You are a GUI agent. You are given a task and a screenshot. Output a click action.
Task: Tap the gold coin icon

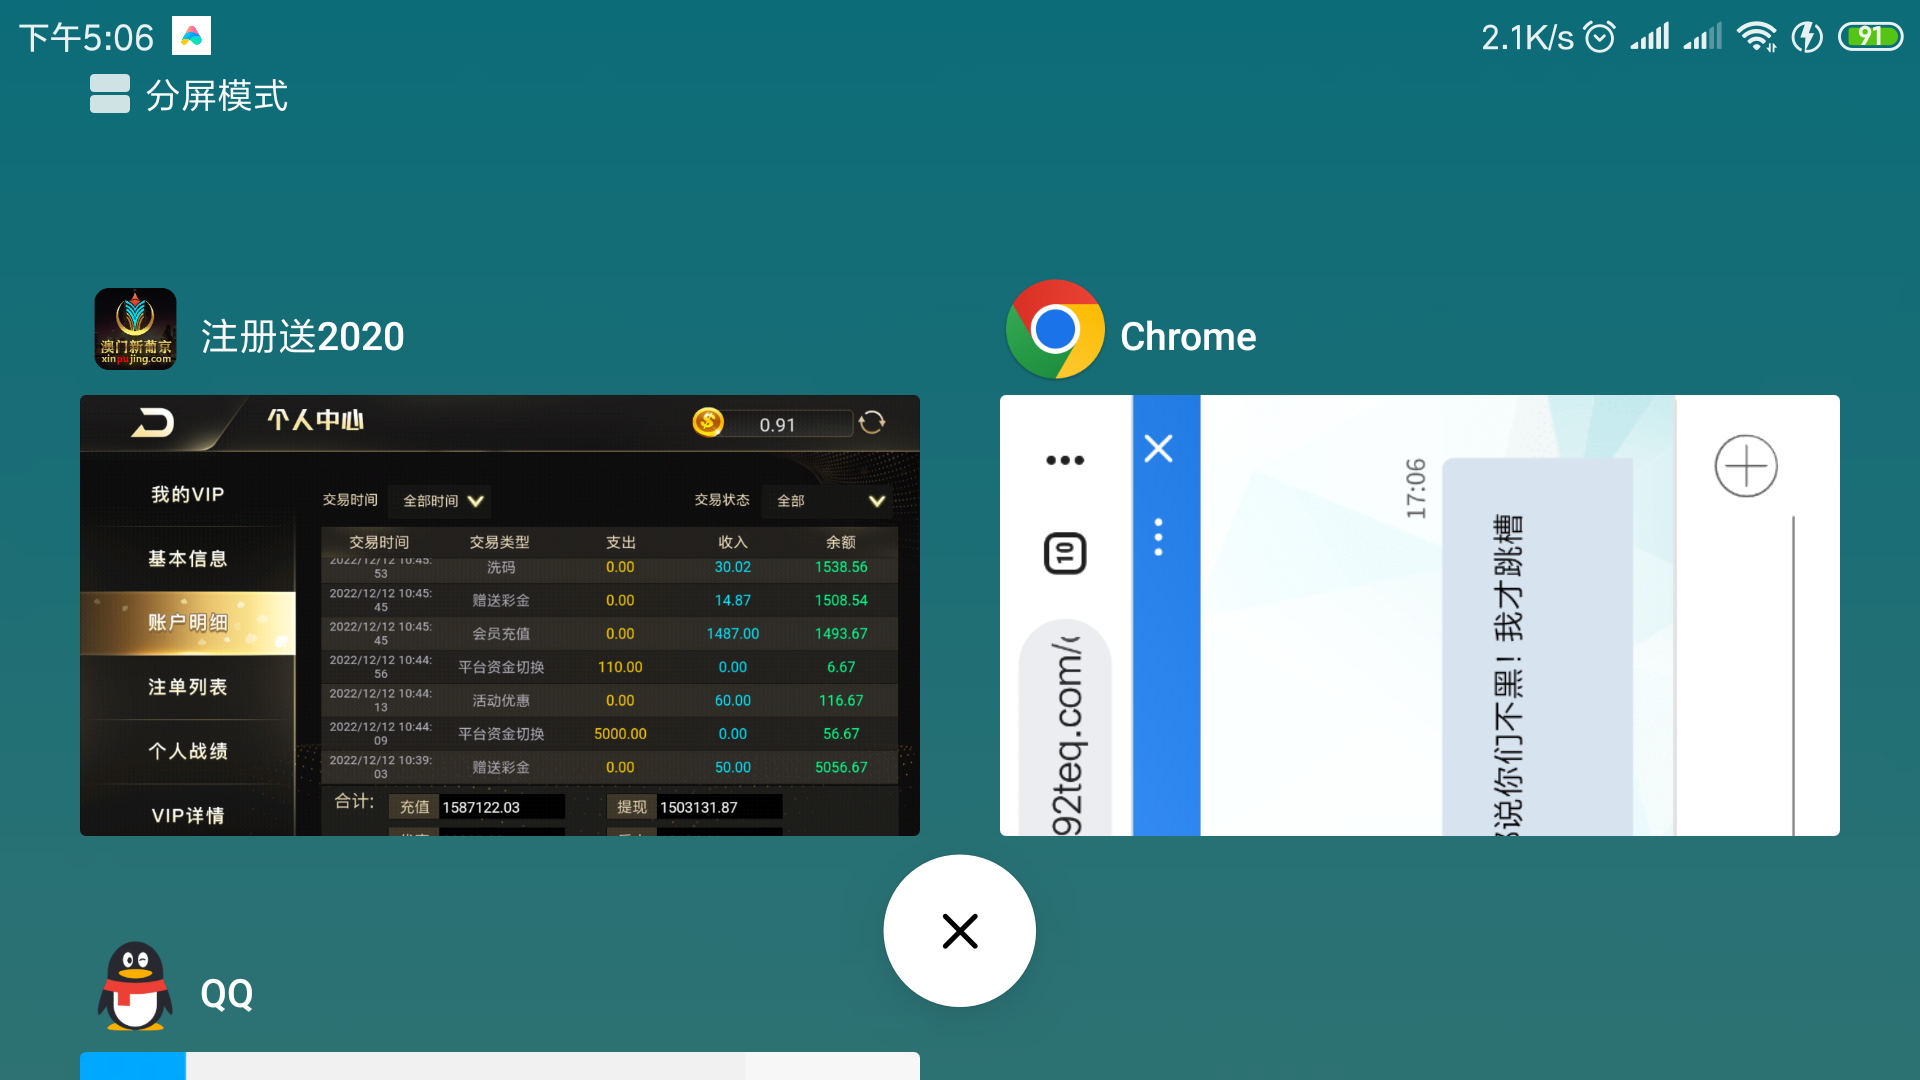(x=708, y=422)
